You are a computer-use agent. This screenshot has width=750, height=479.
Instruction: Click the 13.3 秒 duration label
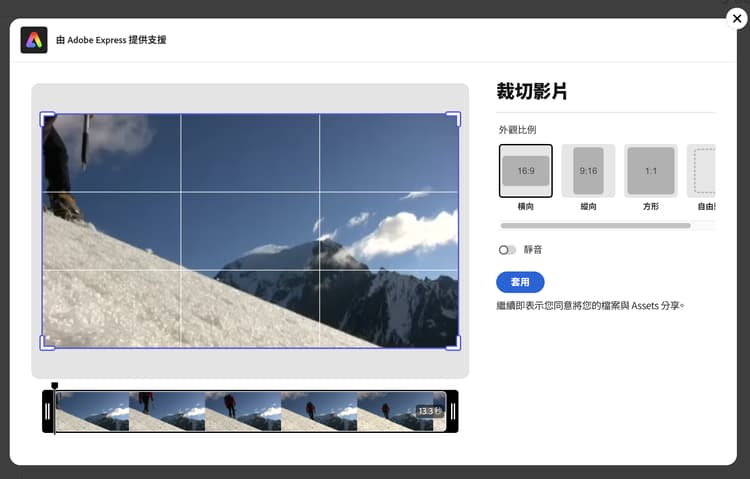click(429, 411)
